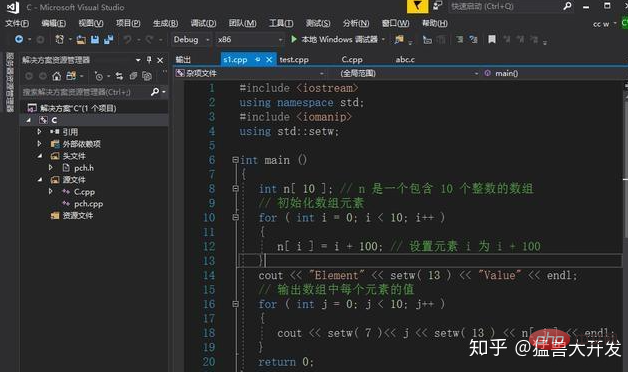
Task: Toggle the pin on s1.cpp tab
Action: pos(258,59)
